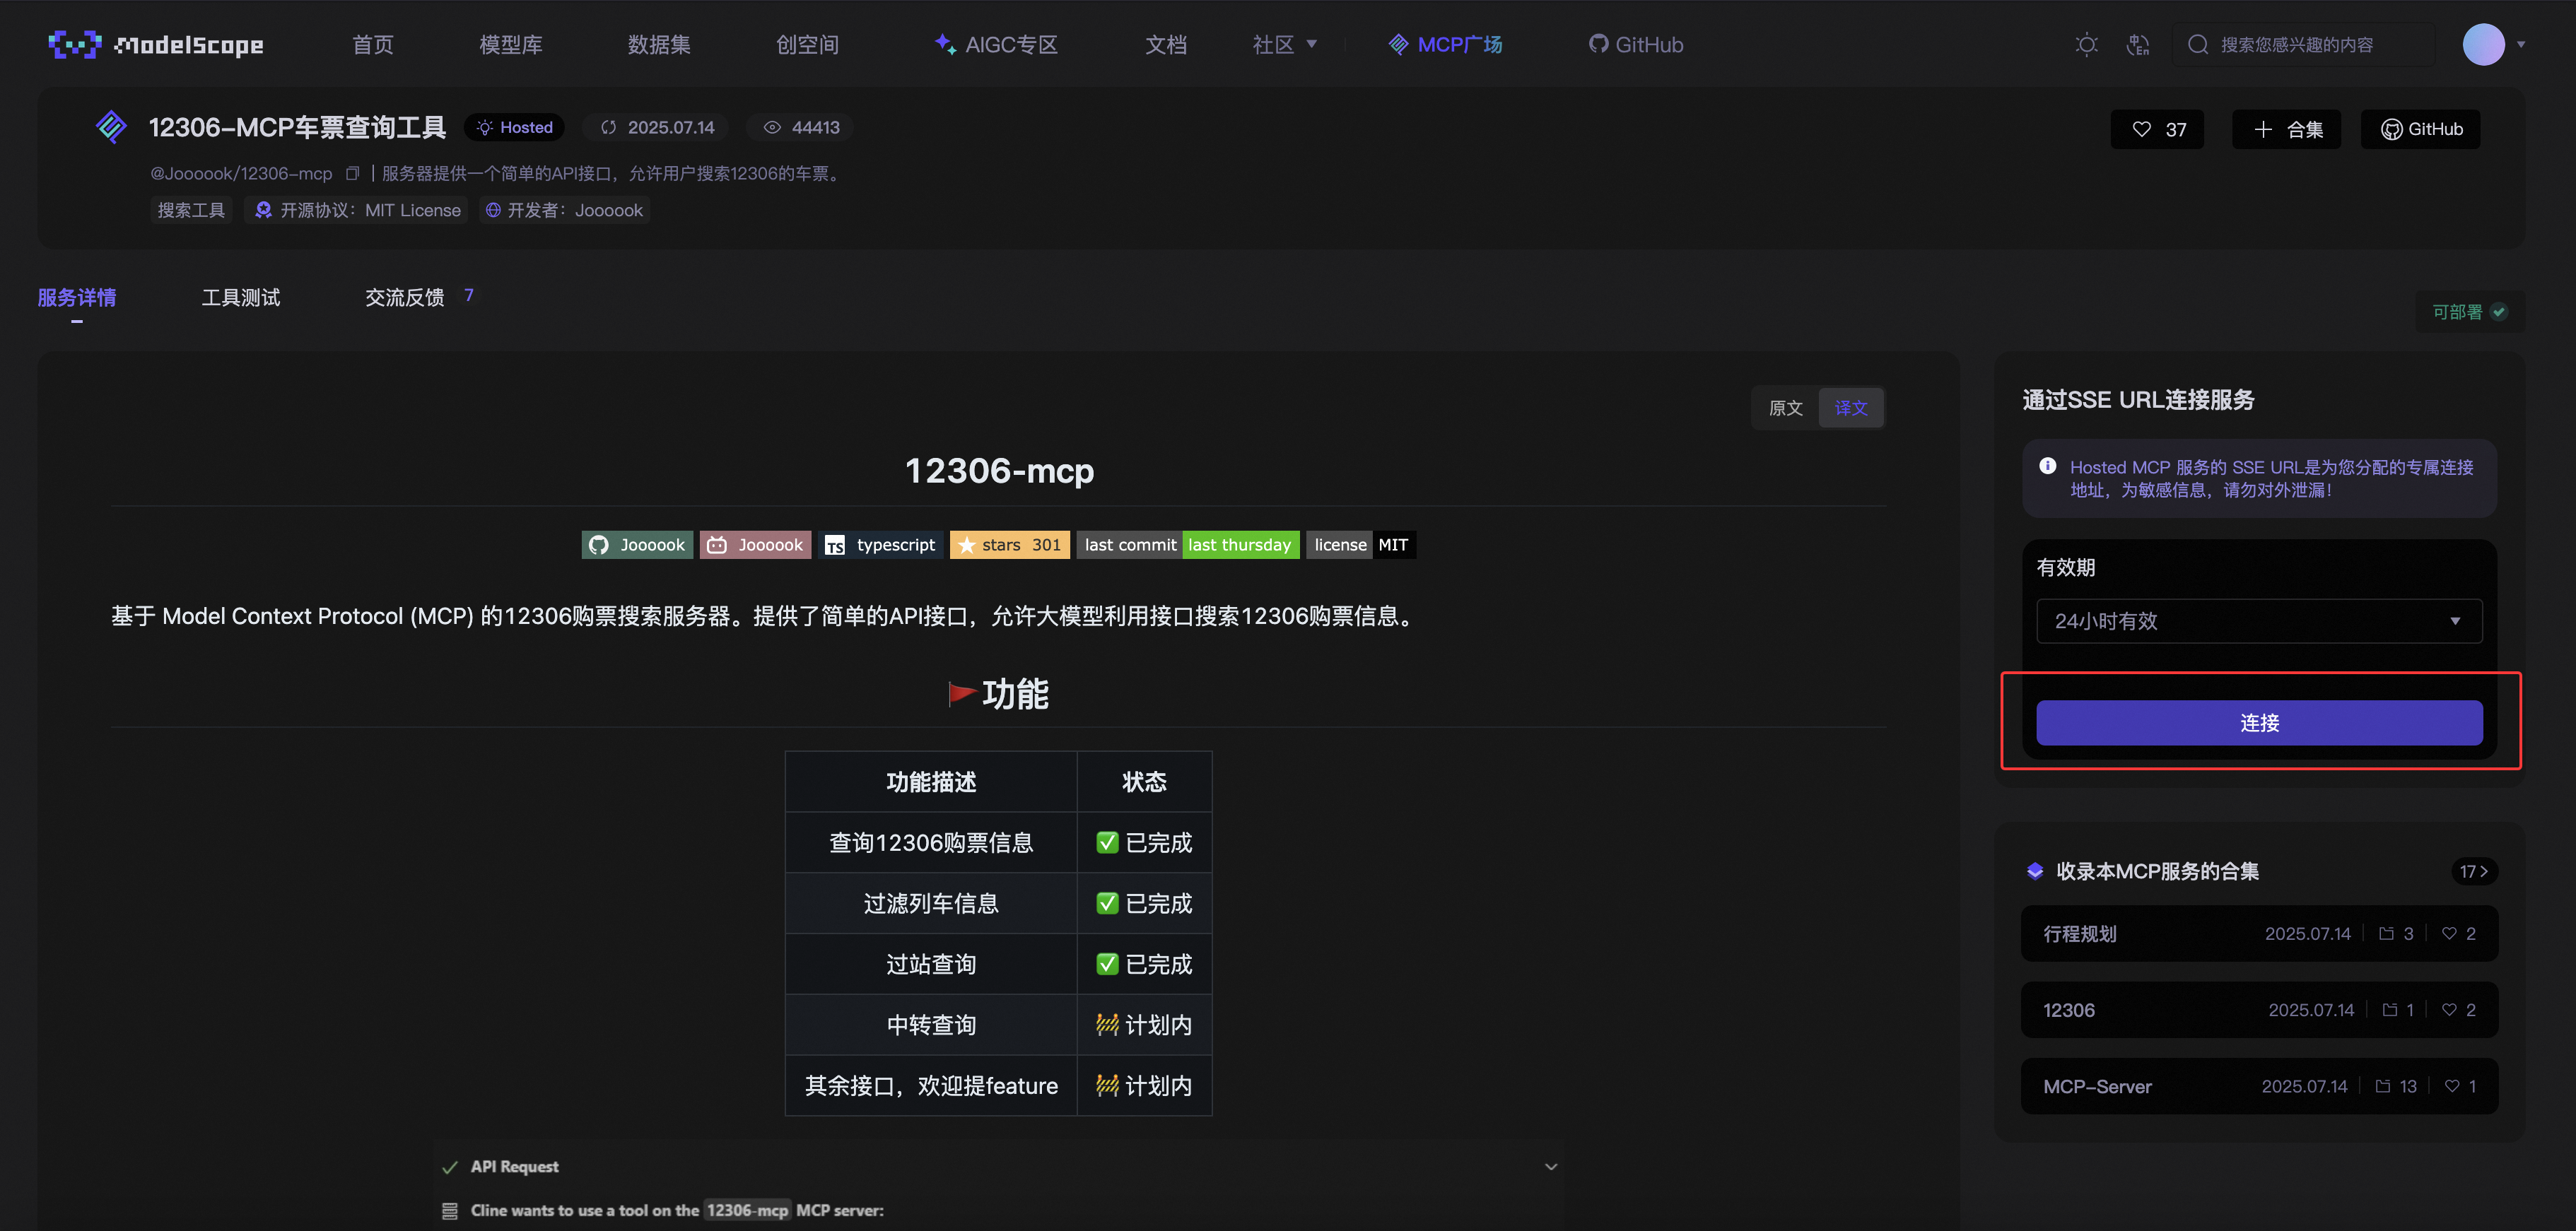Image resolution: width=2576 pixels, height=1231 pixels.
Task: Click the folder icon in the MCP-Server row
Action: pos(2383,1086)
